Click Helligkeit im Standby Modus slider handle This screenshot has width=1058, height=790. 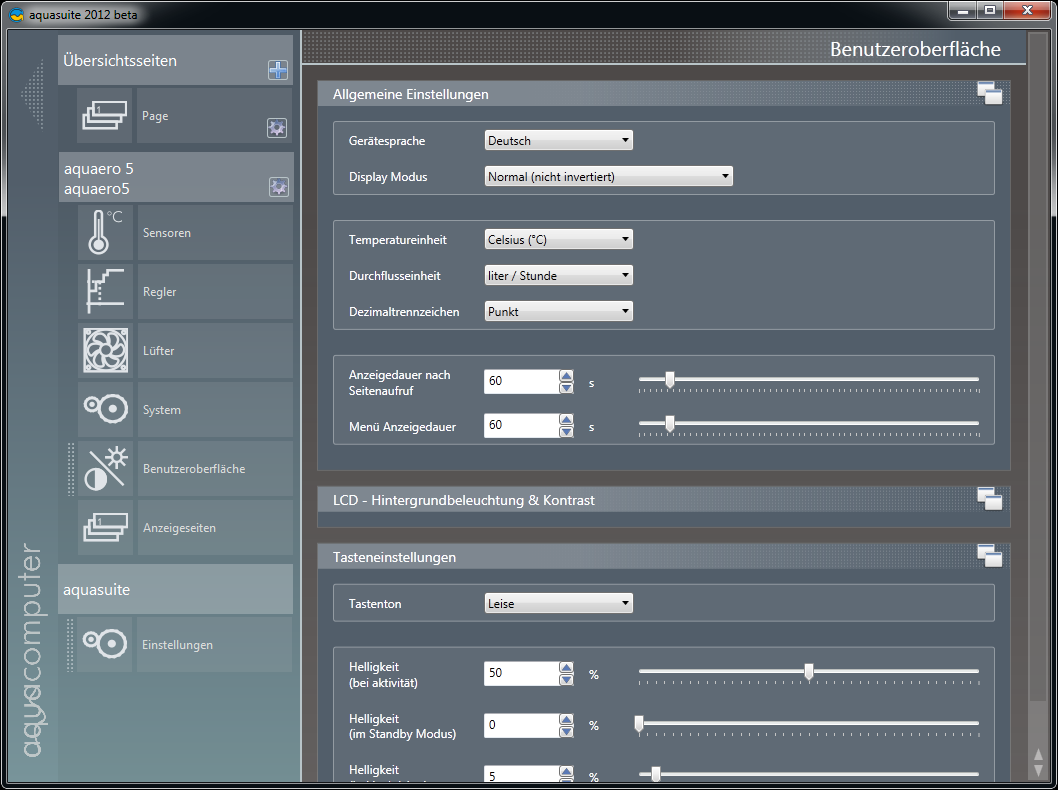pyautogui.click(x=639, y=723)
